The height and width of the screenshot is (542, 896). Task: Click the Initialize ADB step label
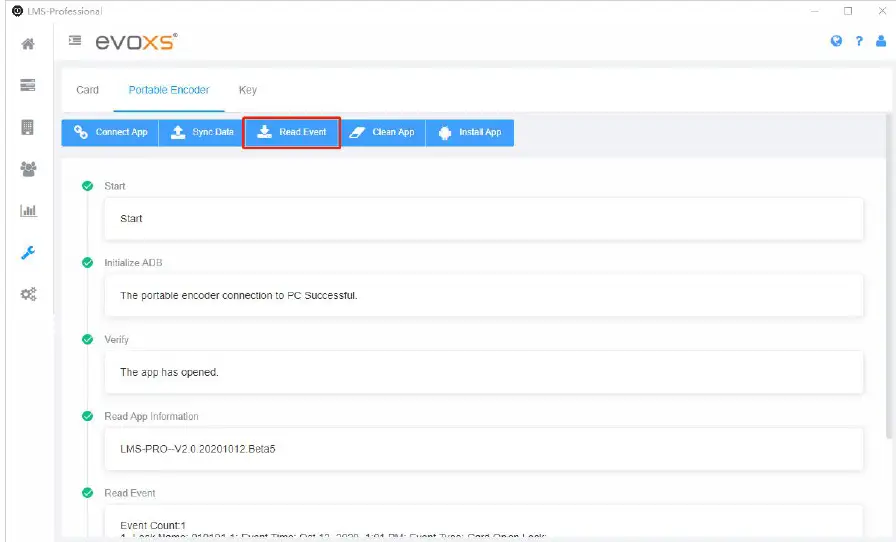tap(133, 262)
